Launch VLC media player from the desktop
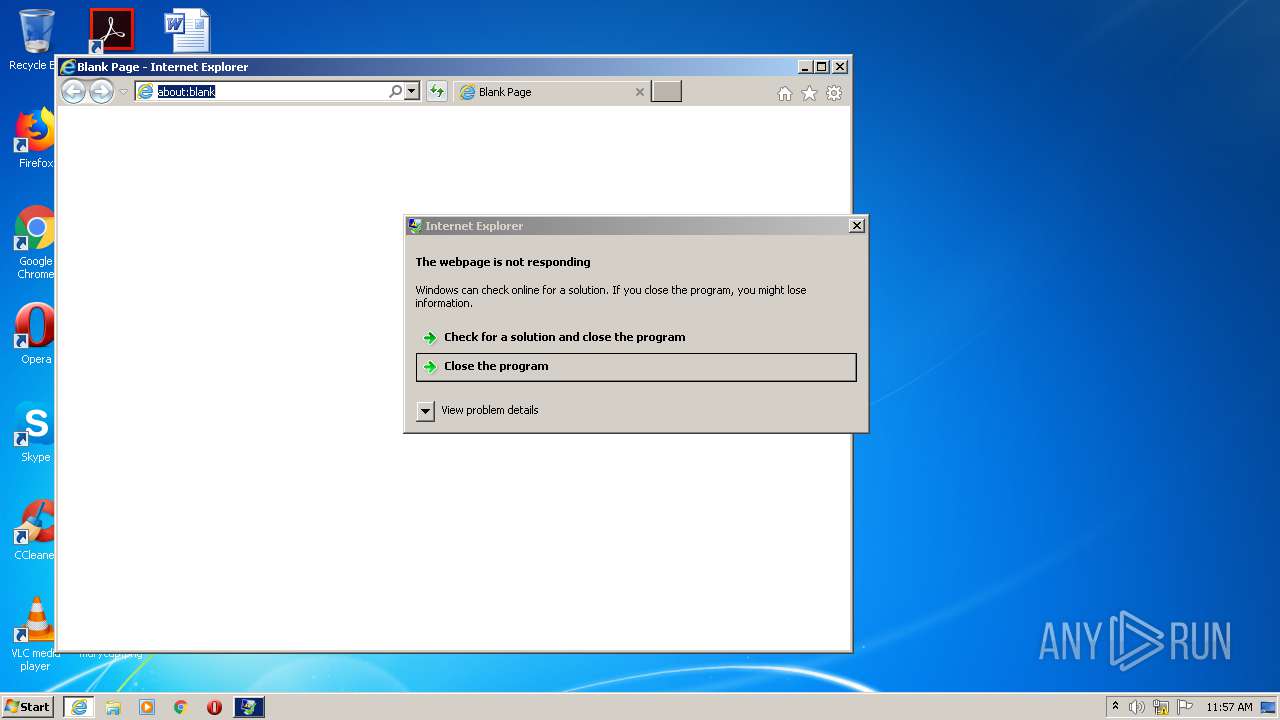Image resolution: width=1280 pixels, height=720 pixels. (x=36, y=634)
